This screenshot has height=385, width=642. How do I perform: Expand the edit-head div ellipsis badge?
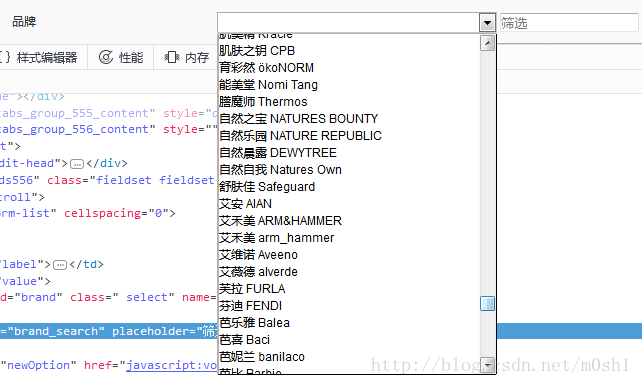77,164
